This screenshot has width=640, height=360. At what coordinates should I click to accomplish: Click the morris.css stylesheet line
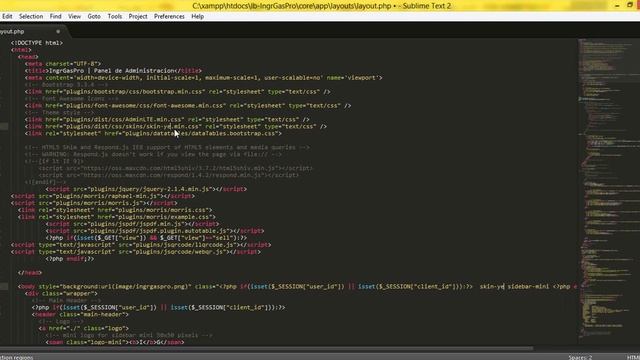pos(115,210)
